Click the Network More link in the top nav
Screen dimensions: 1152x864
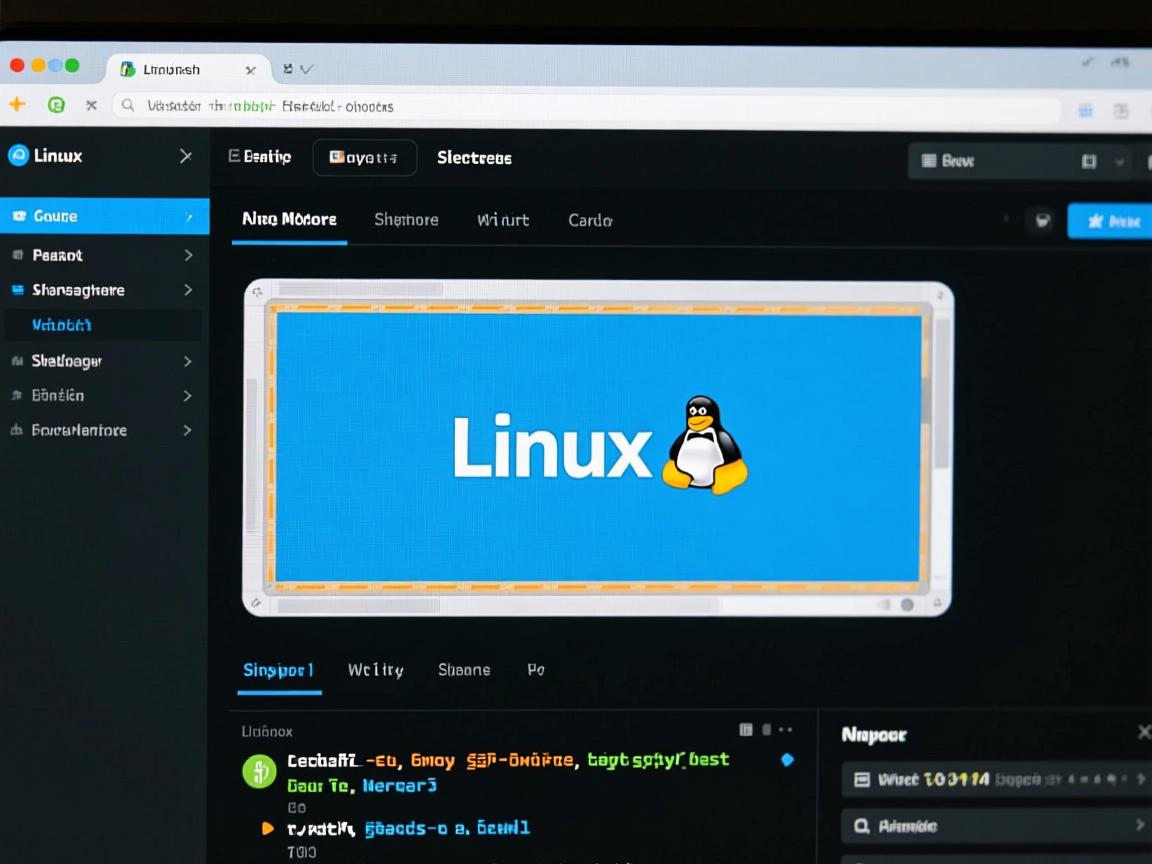(288, 220)
